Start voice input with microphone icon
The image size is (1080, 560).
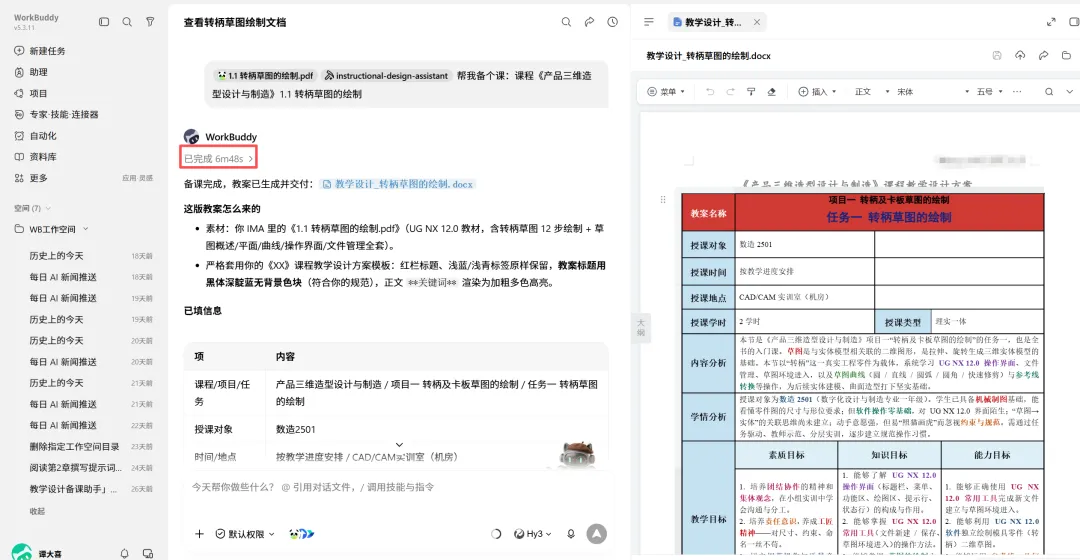[571, 534]
